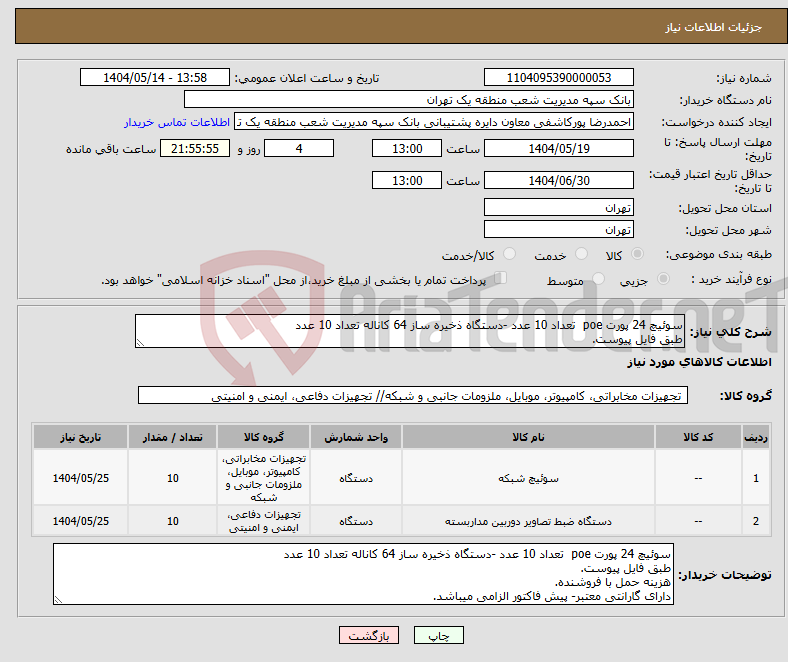Click the need date cell in the سوئیچ شبکه row
Viewport: 788px width, 662px height.
80,478
